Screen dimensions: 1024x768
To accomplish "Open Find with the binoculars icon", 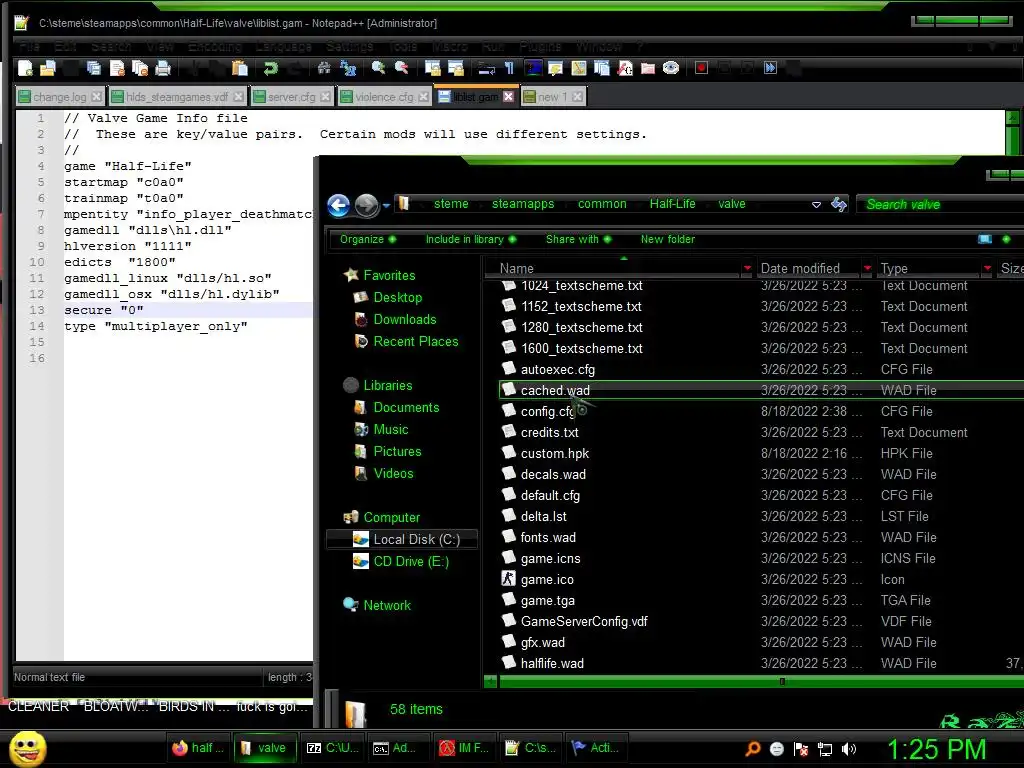I will pyautogui.click(x=324, y=68).
